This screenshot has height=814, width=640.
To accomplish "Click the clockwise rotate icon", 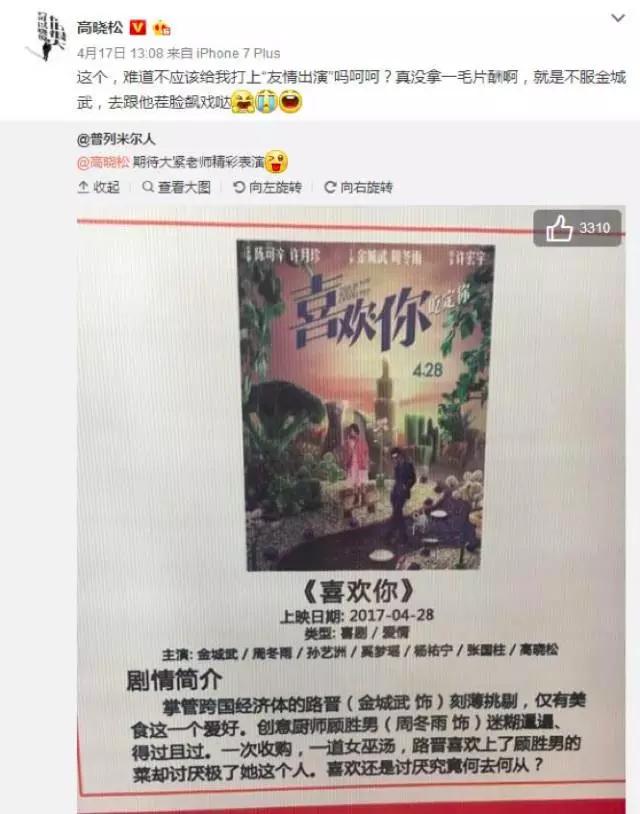I will (x=330, y=187).
